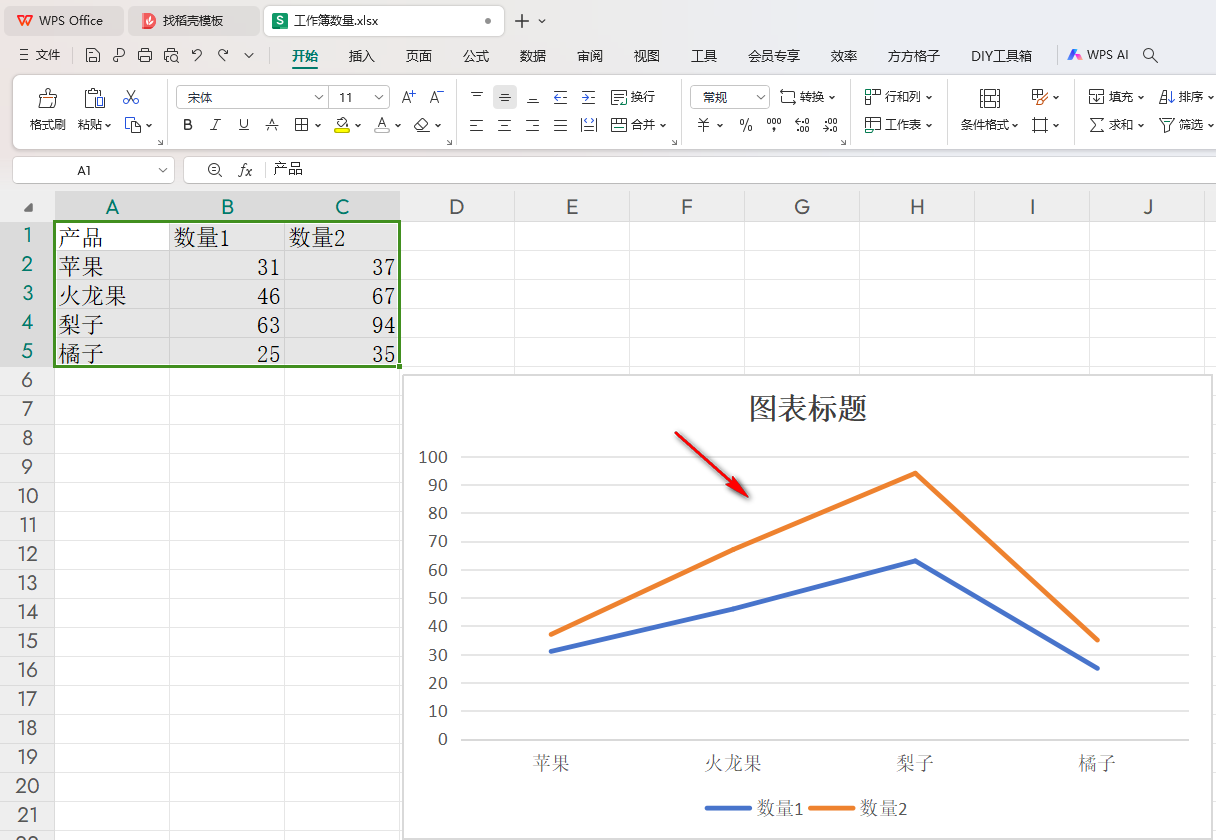Click the search magnifier beside WPS AI

click(x=1151, y=56)
